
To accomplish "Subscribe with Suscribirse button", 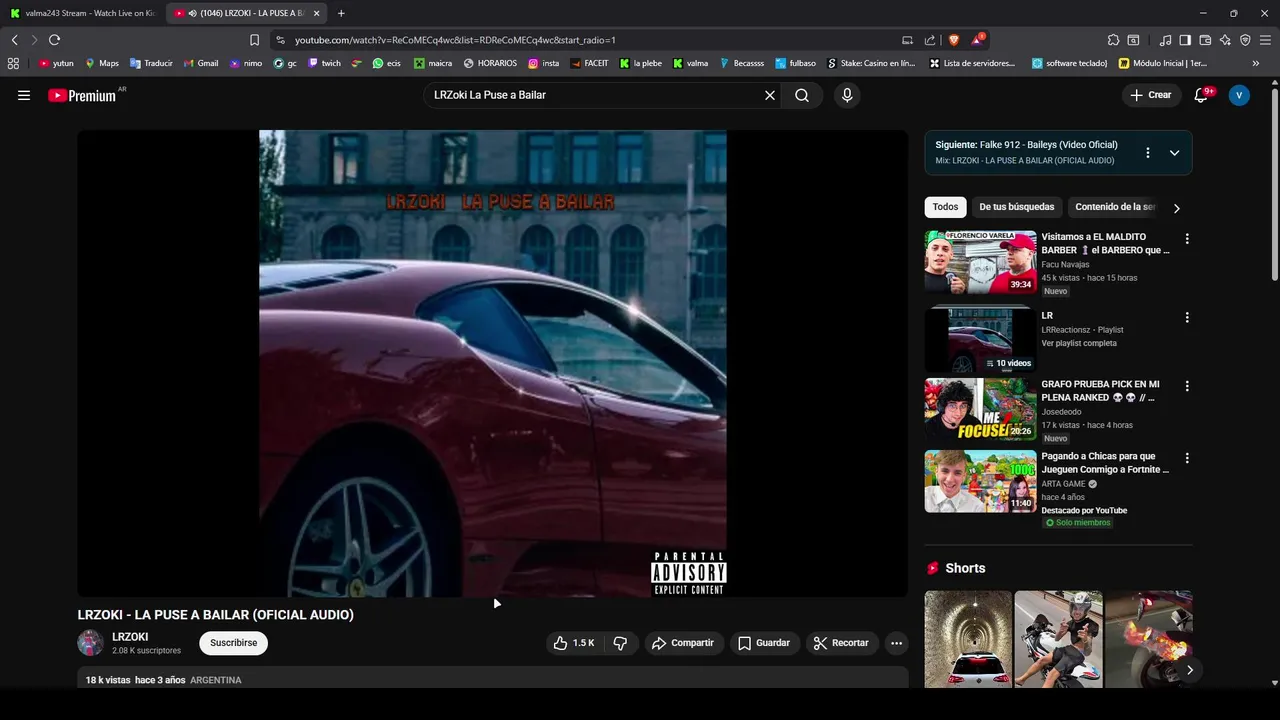I will click(233, 643).
